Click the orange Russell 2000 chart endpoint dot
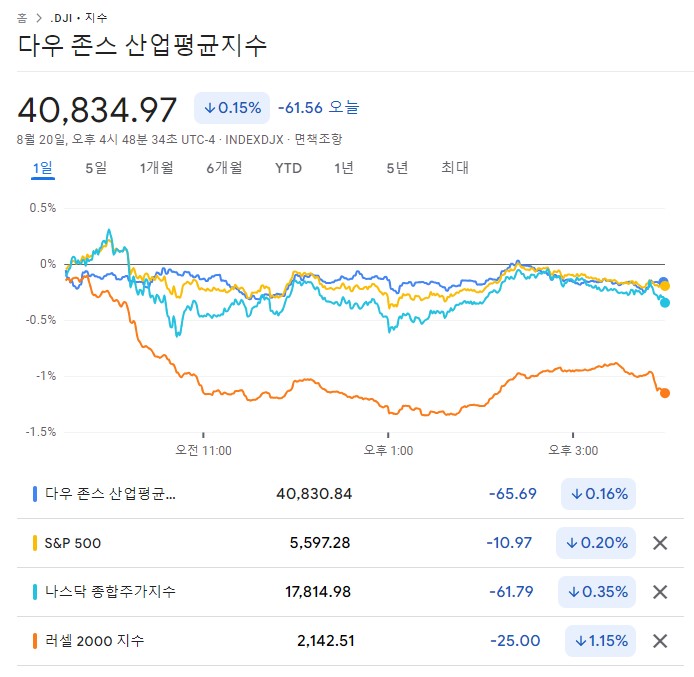Image resolution: width=694 pixels, height=677 pixels. (665, 392)
